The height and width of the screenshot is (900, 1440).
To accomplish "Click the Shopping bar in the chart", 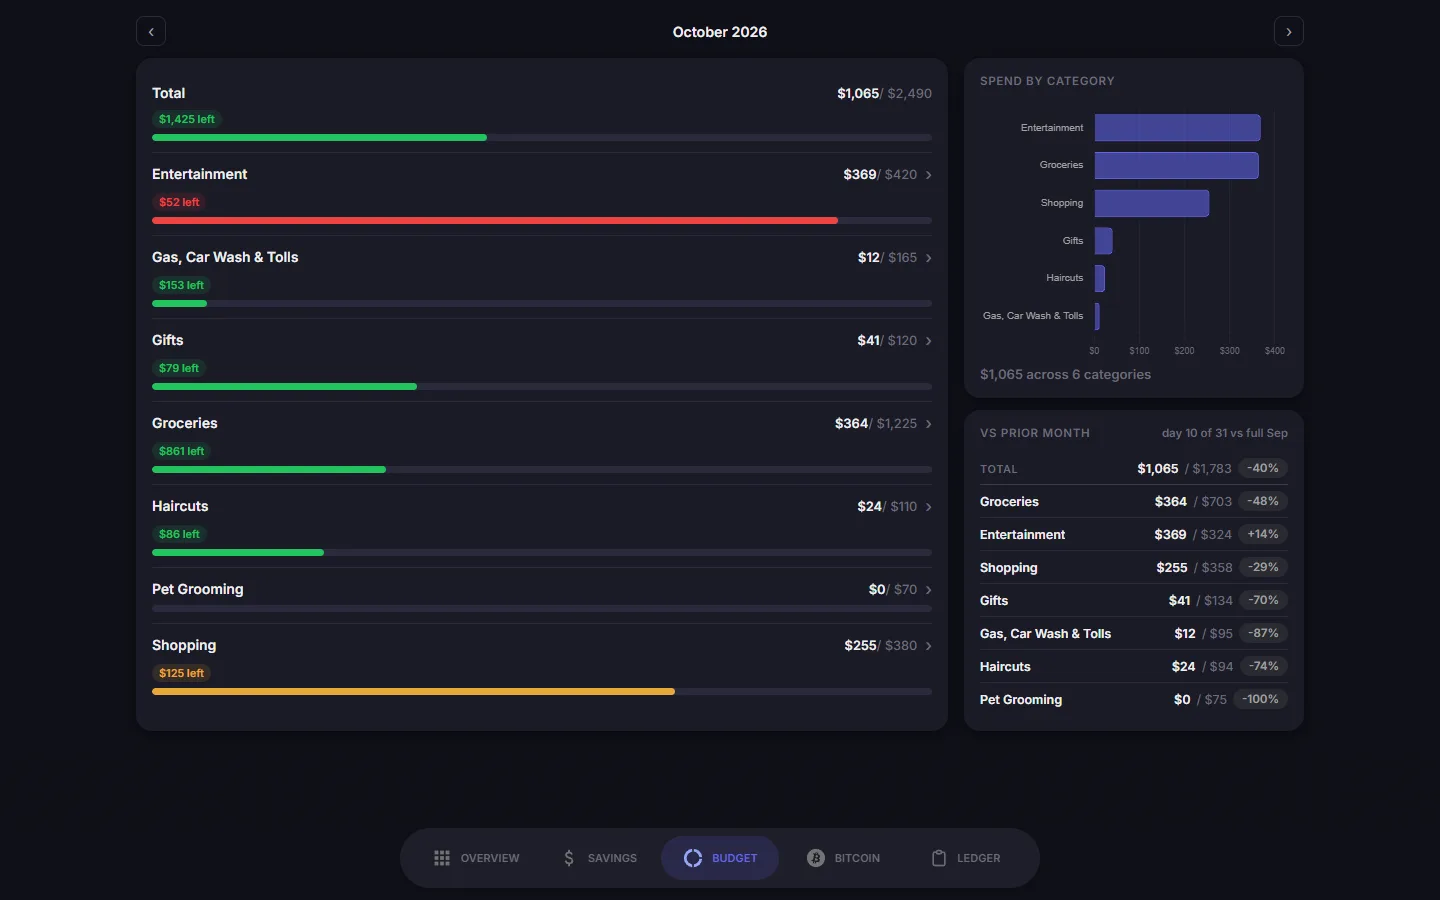I will click(x=1152, y=203).
